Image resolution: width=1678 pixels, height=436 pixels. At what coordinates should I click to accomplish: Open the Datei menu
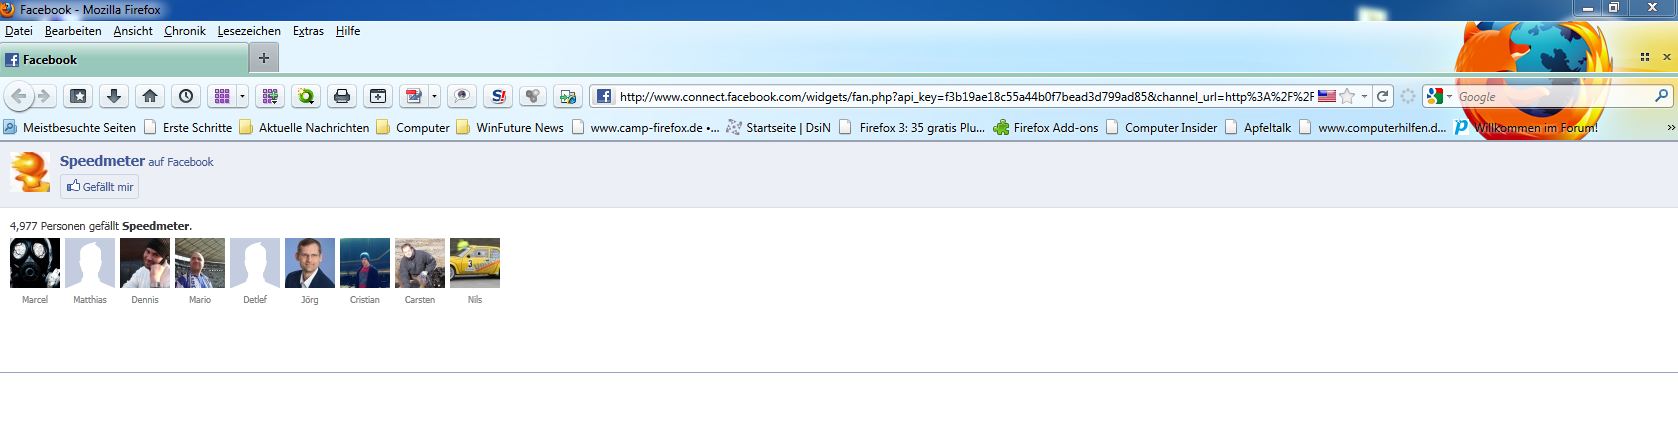coord(19,31)
